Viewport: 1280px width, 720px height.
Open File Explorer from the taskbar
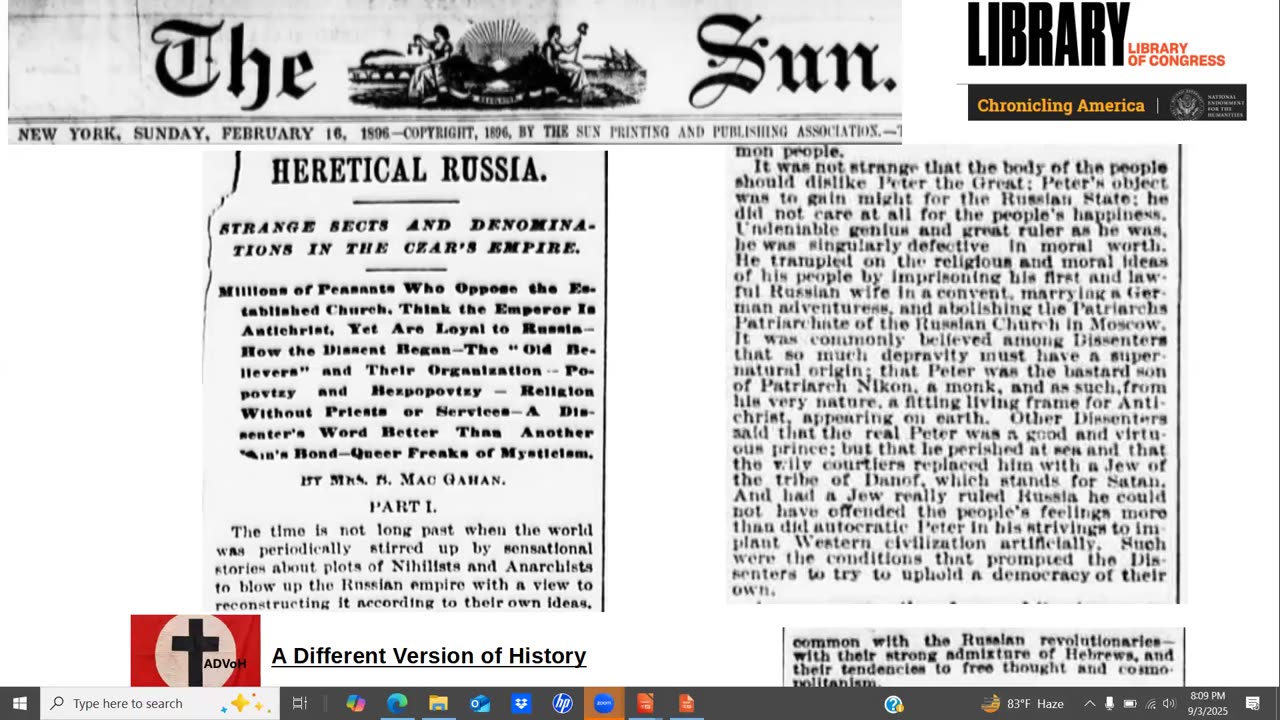tap(438, 703)
